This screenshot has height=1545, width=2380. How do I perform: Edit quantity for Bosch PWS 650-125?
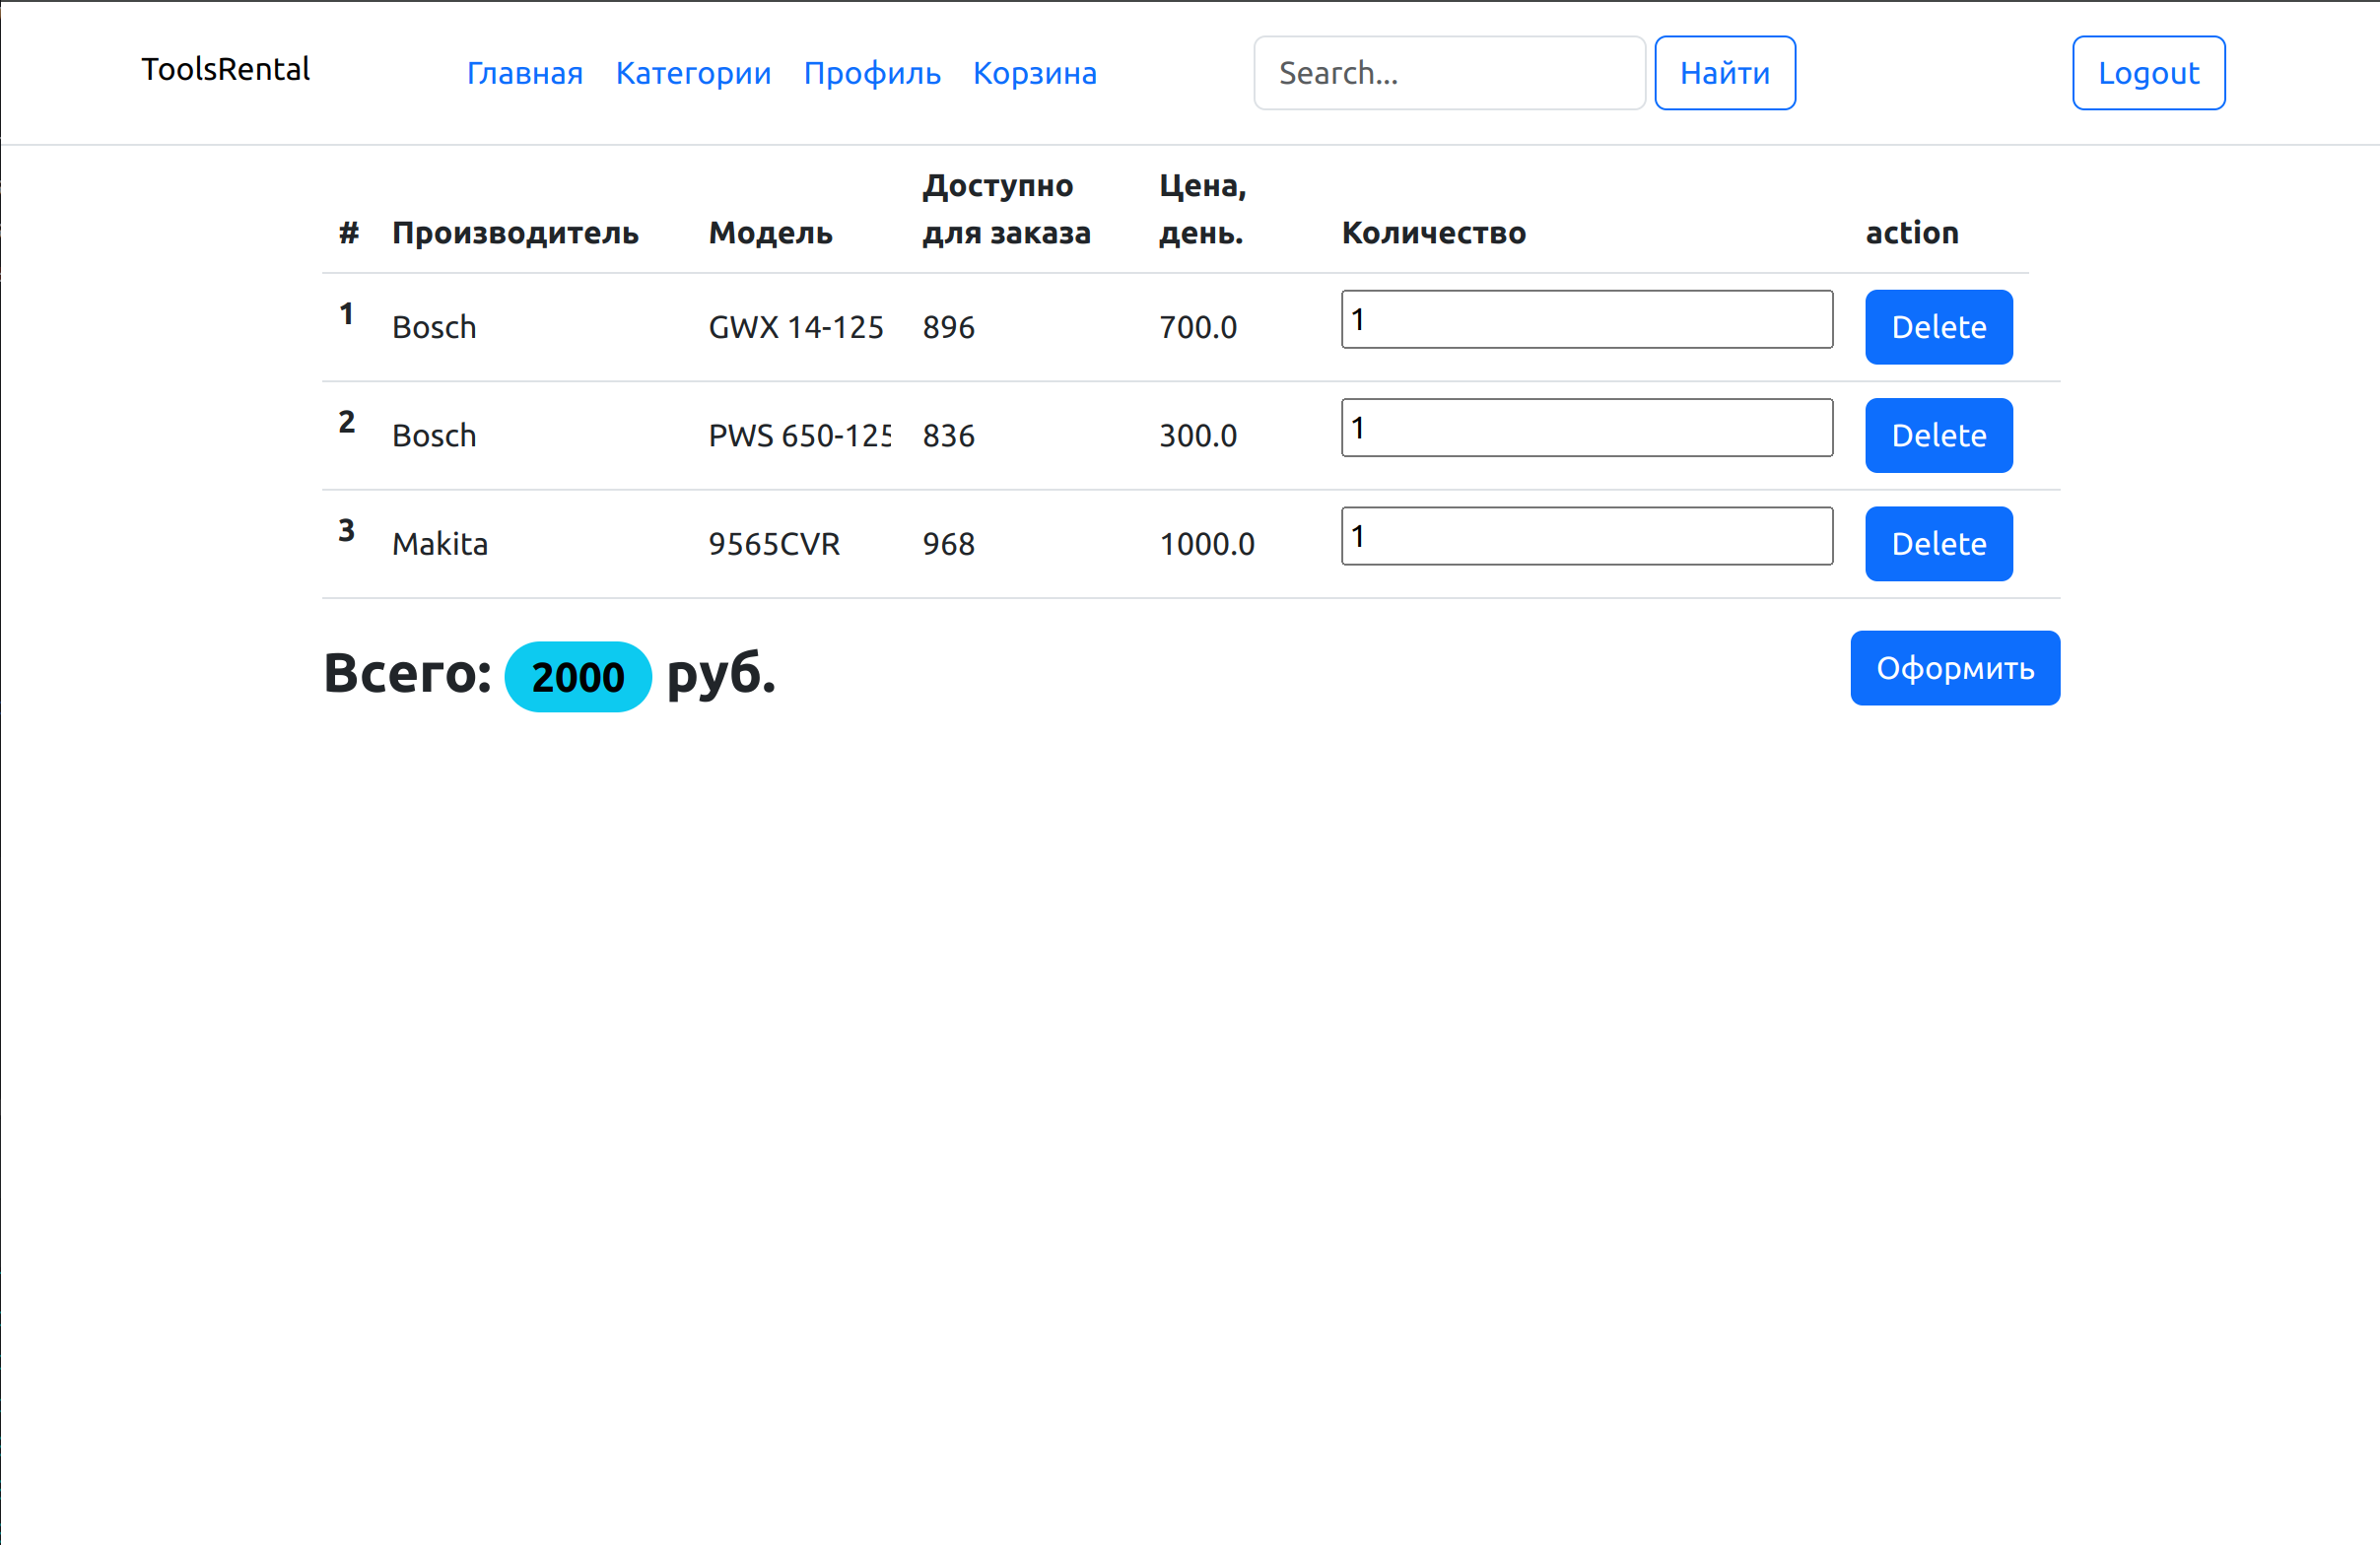[x=1585, y=428]
